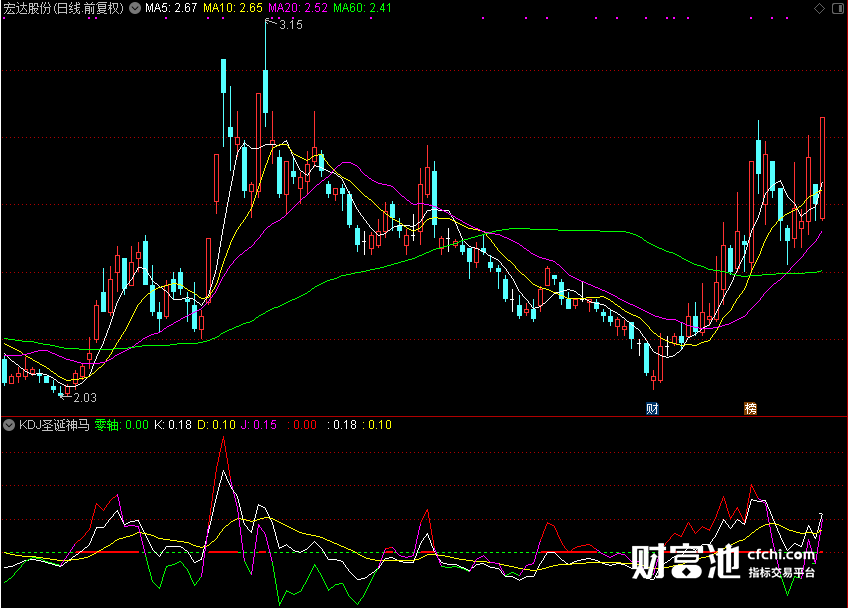Click the K: 0.18 value label
Image resolution: width=848 pixels, height=608 pixels.
[x=173, y=425]
